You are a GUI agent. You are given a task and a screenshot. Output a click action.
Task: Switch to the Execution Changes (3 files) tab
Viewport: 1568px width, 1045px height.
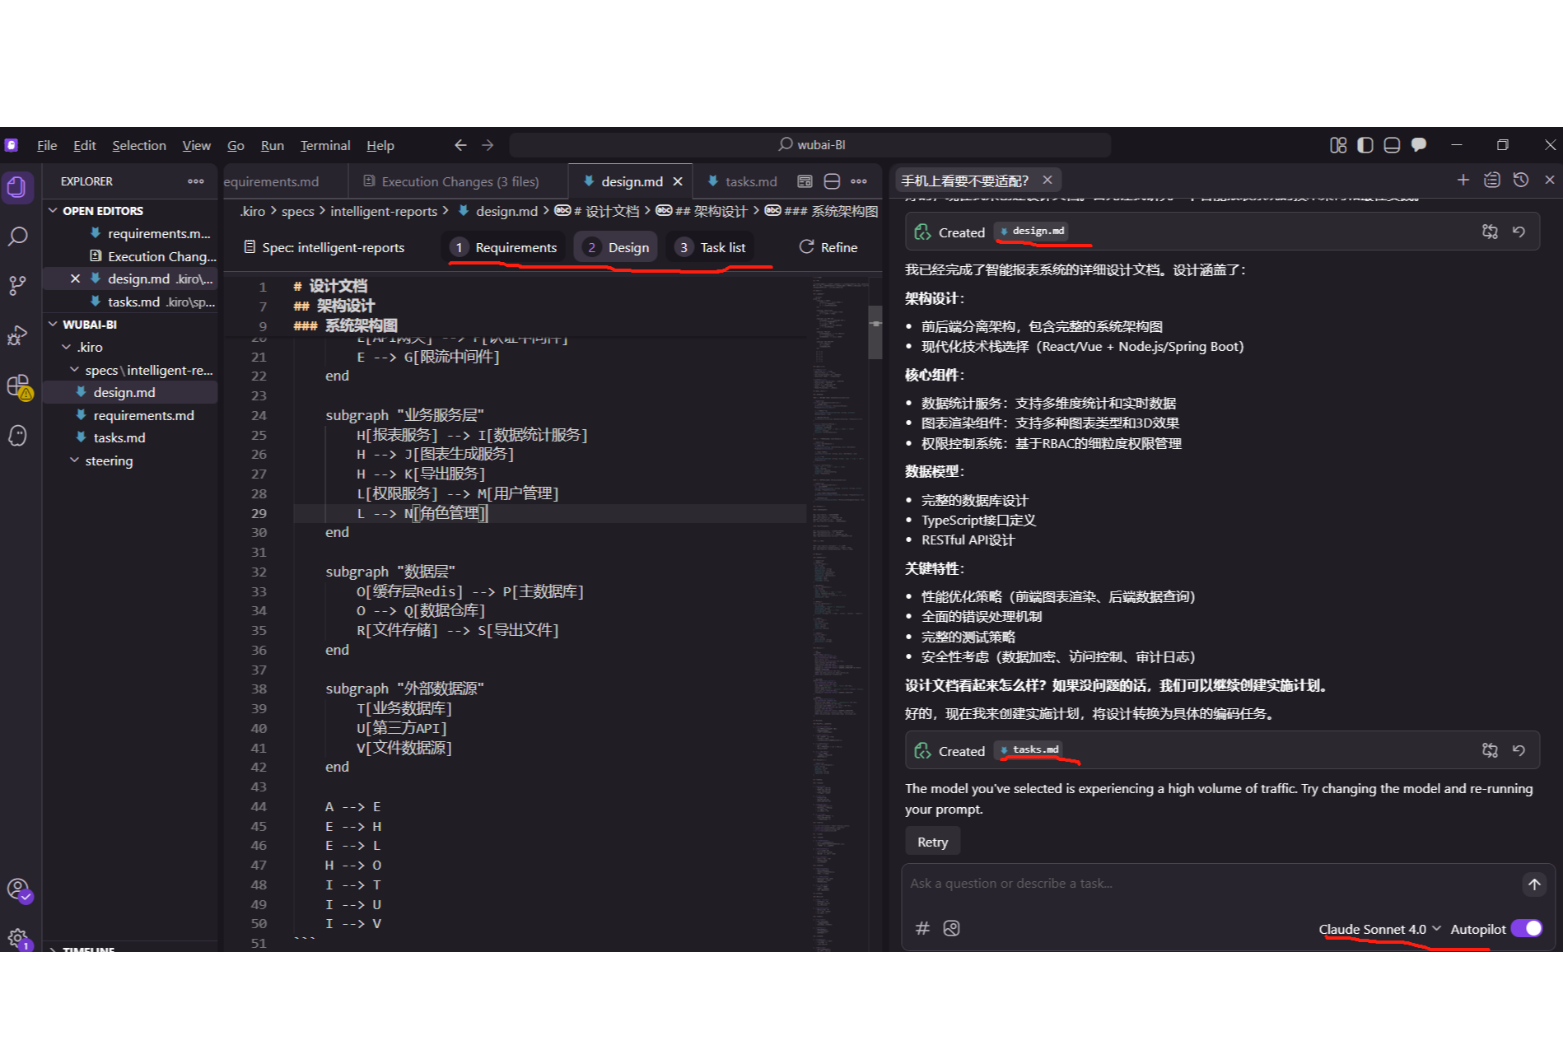coord(457,181)
